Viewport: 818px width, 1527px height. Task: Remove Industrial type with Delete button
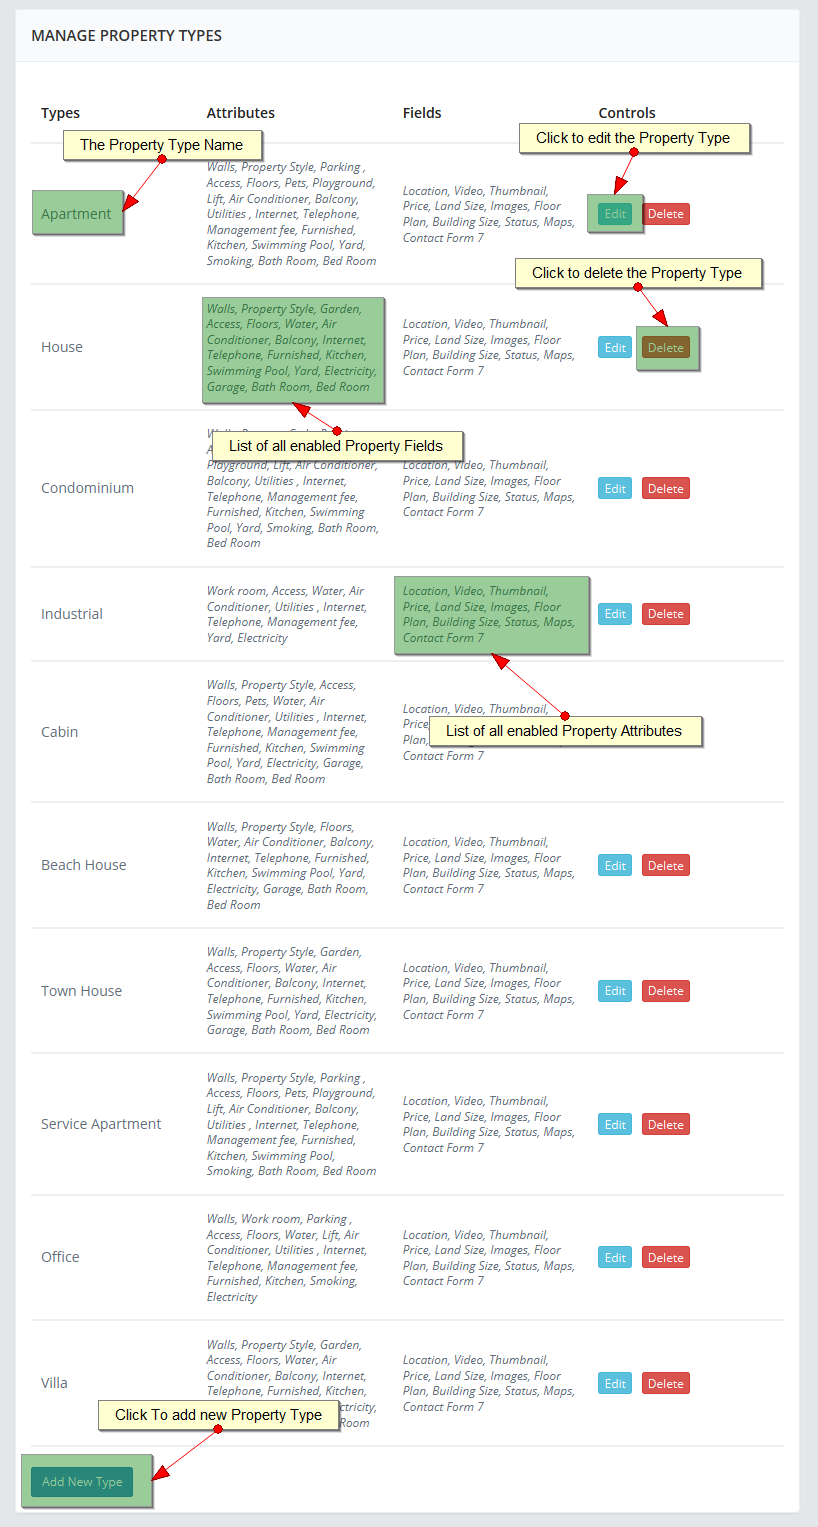[665, 614]
